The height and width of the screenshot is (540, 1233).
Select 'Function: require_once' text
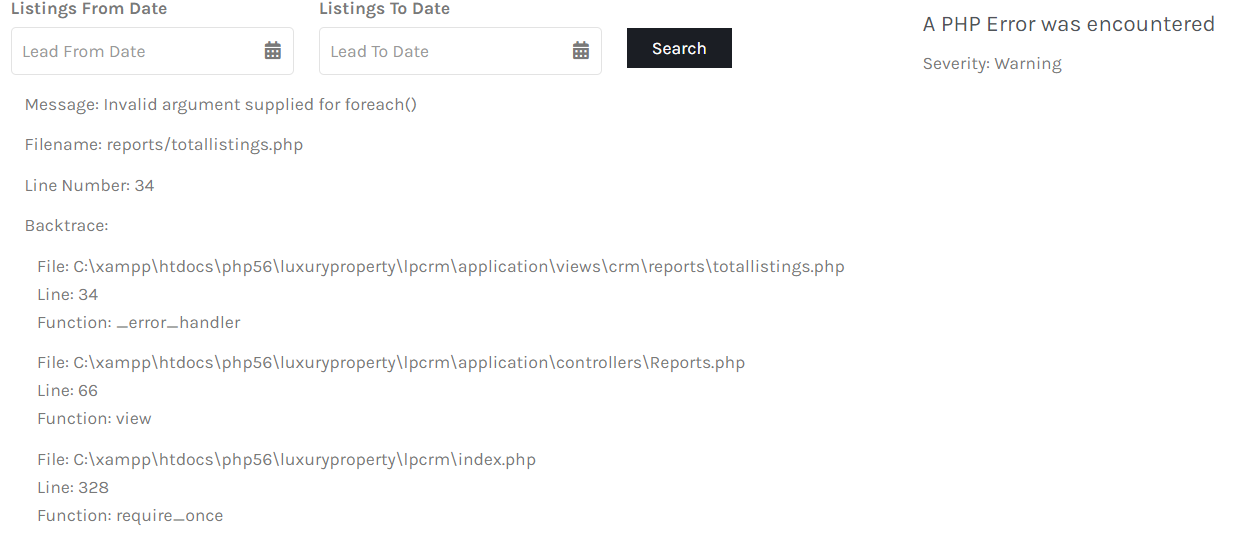[x=130, y=516]
